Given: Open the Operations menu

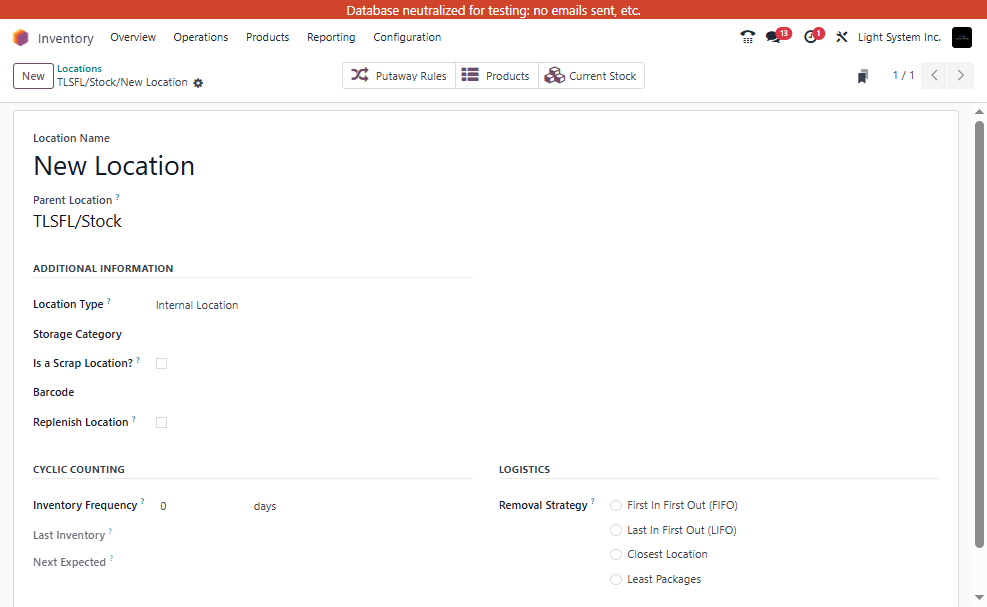Looking at the screenshot, I should point(201,37).
